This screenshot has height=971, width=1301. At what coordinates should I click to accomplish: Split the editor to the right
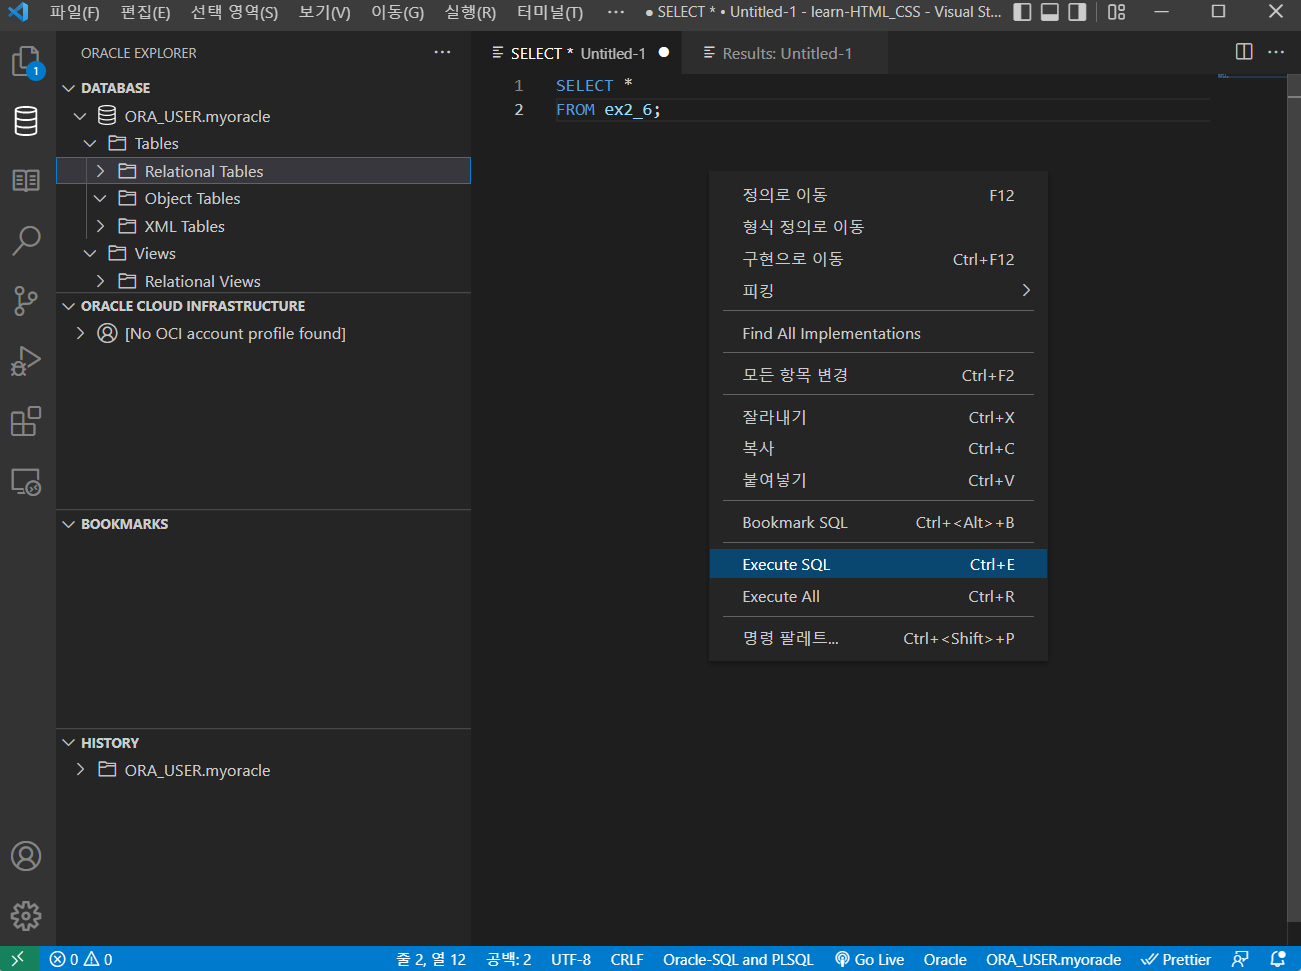(x=1244, y=52)
